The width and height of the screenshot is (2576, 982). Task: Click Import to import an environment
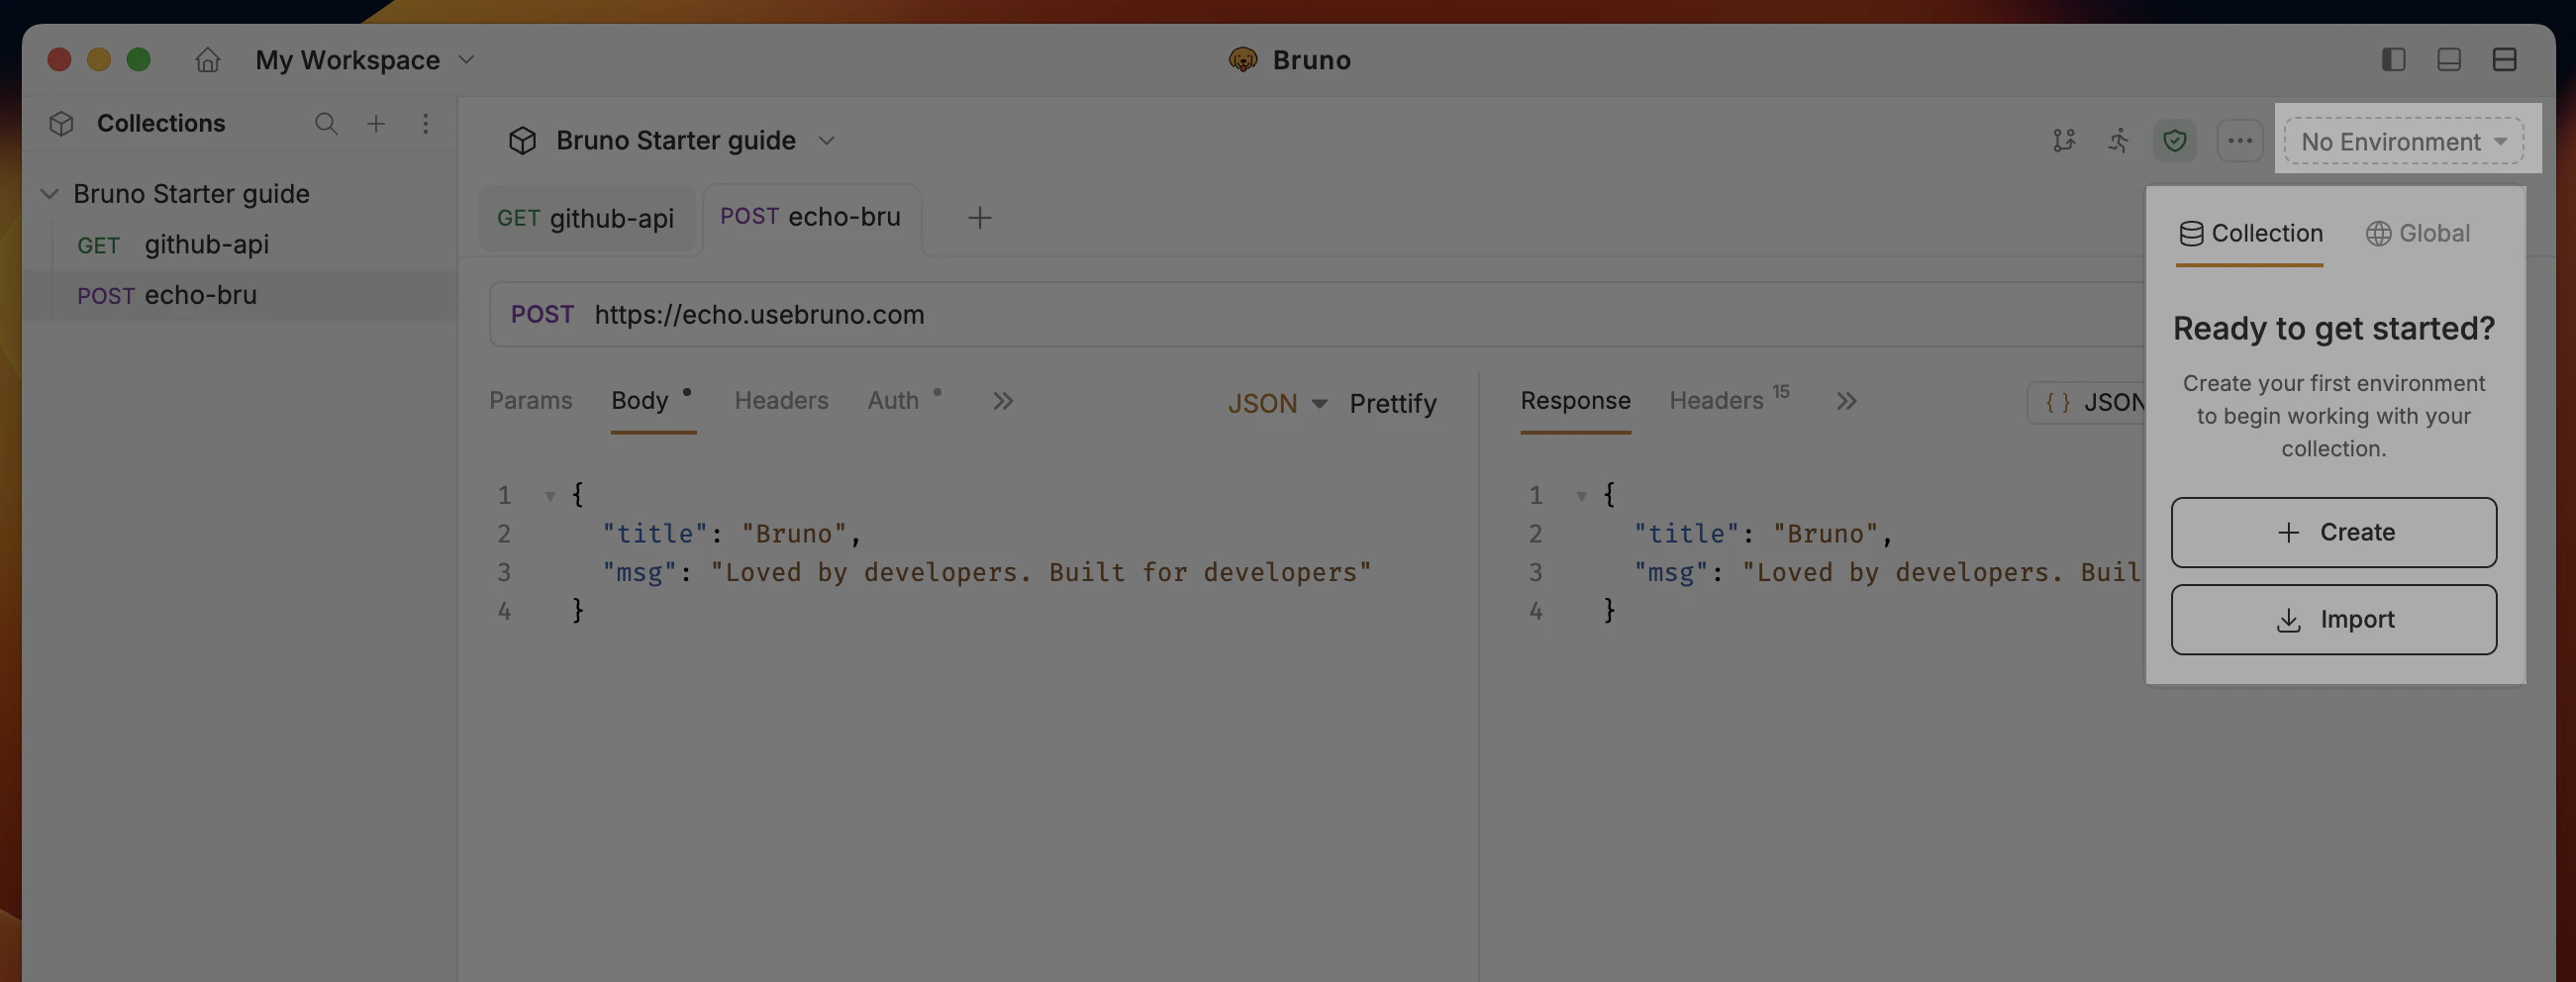(x=2334, y=620)
